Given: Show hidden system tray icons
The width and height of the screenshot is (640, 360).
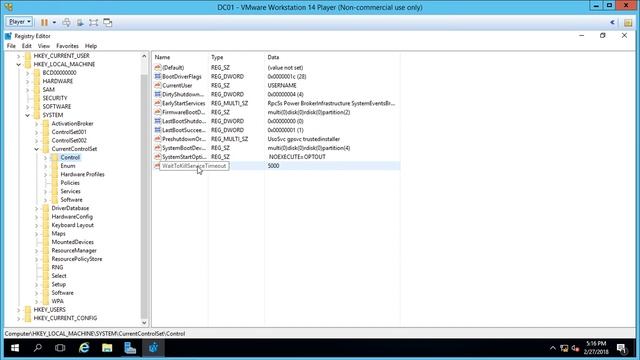Looking at the screenshot, I should click(552, 348).
